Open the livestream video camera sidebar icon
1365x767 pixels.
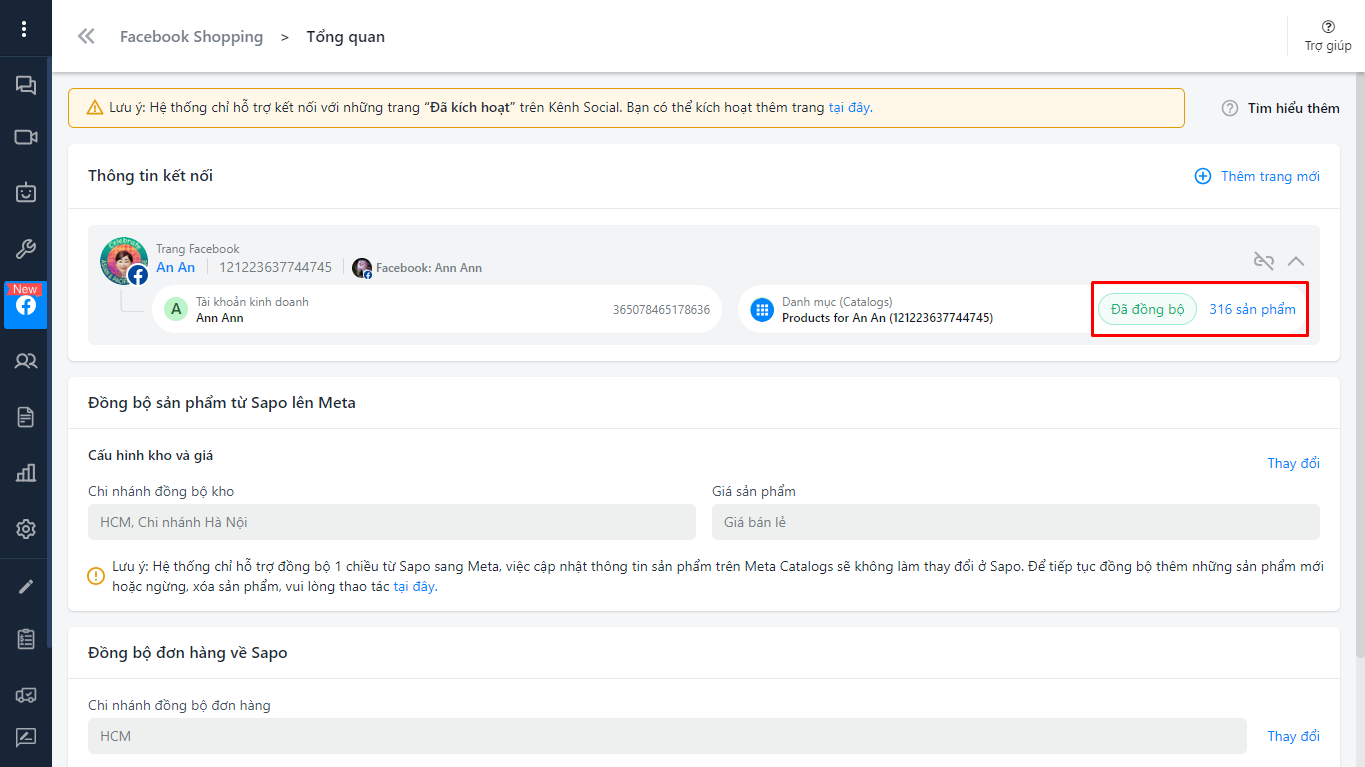coord(26,137)
